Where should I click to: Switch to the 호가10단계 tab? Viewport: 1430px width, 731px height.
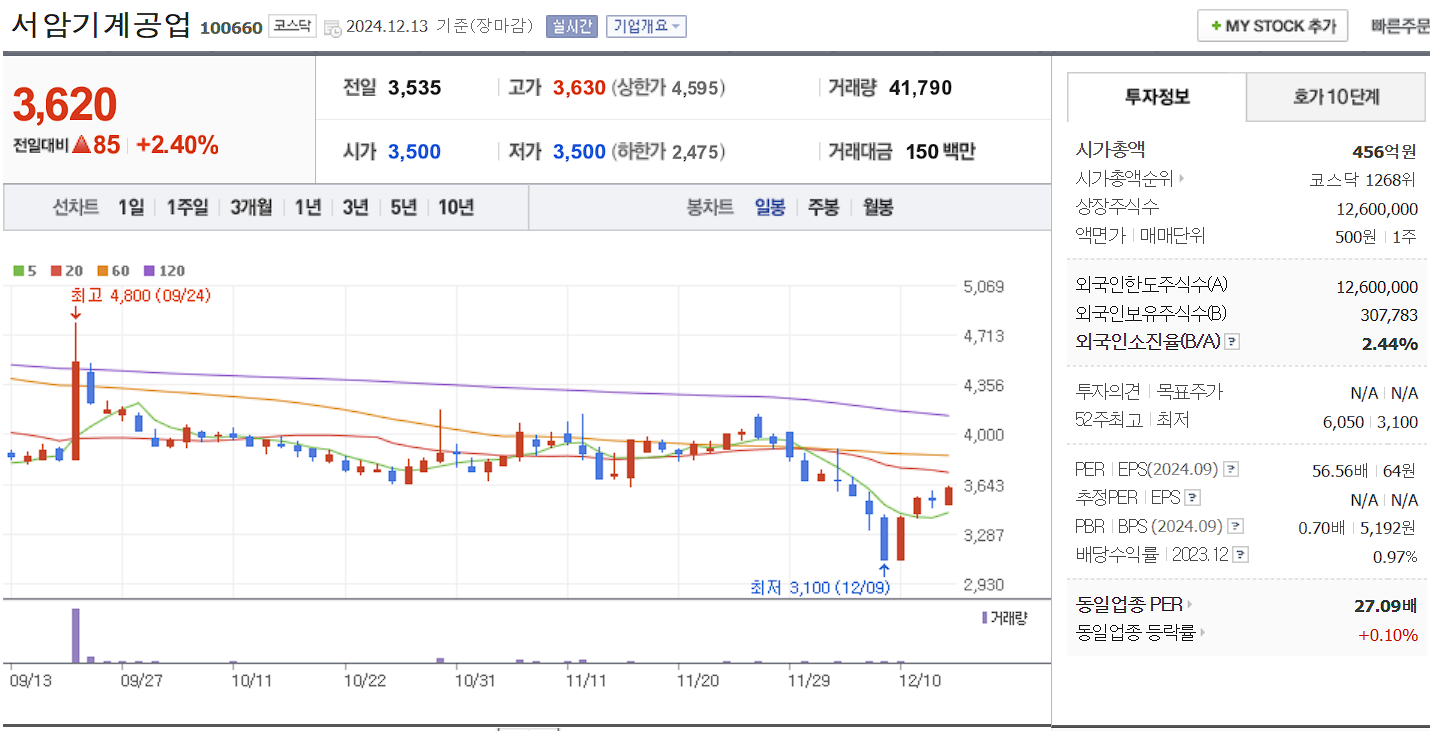pos(1336,97)
